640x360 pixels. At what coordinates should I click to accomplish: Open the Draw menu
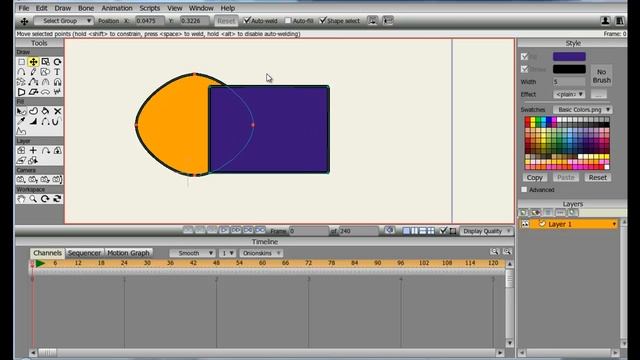[62, 8]
